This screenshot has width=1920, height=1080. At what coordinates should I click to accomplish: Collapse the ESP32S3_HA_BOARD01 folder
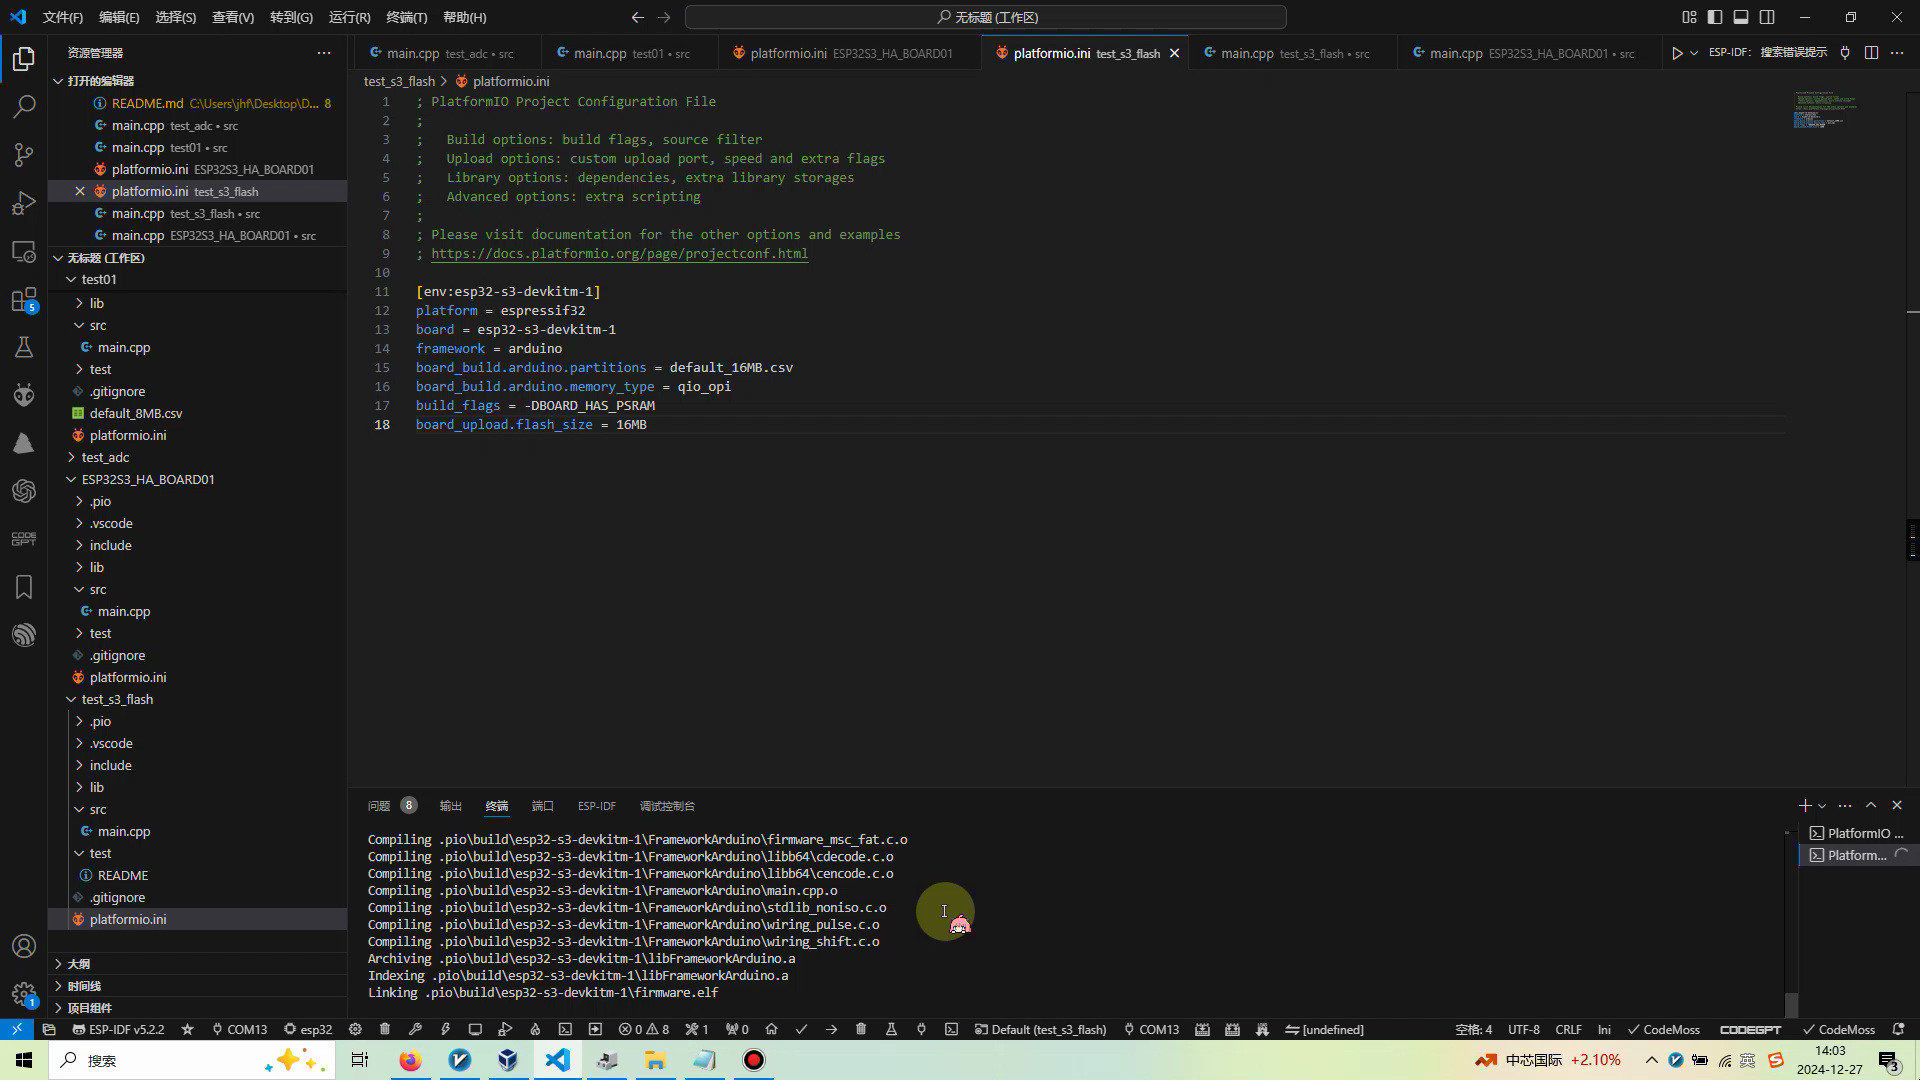pos(148,479)
